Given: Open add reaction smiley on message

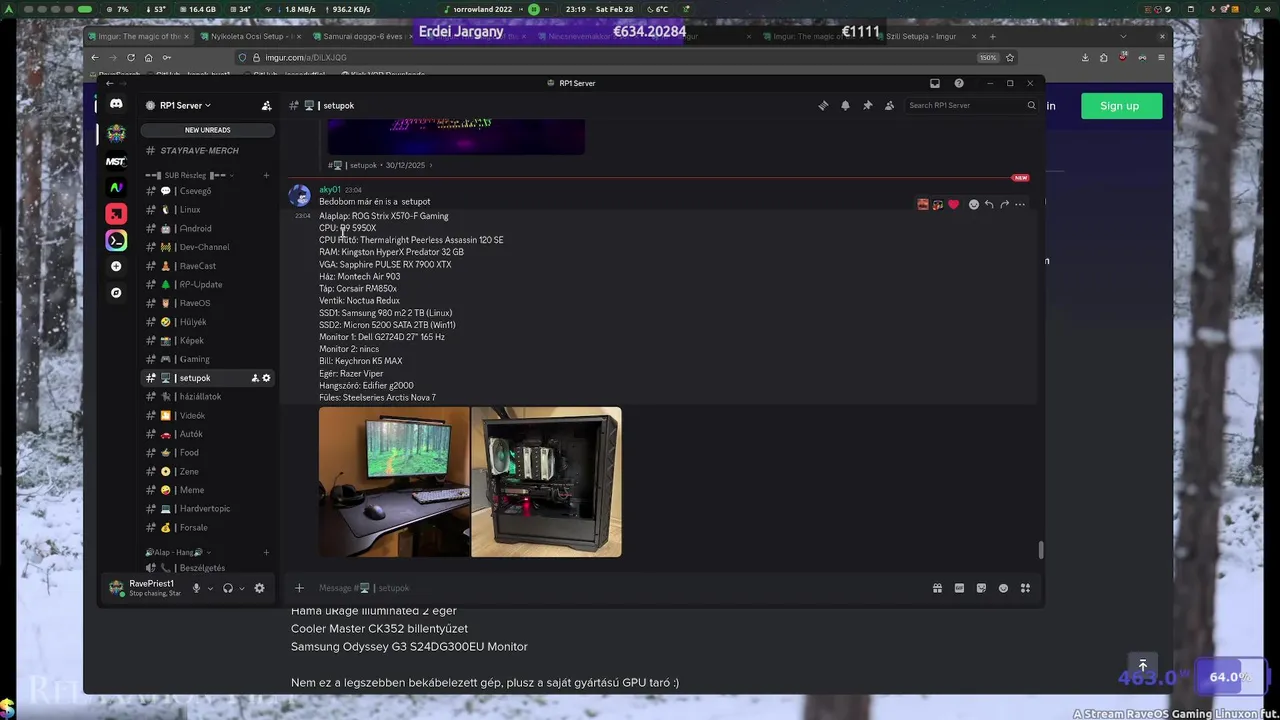Looking at the screenshot, I should pyautogui.click(x=973, y=204).
